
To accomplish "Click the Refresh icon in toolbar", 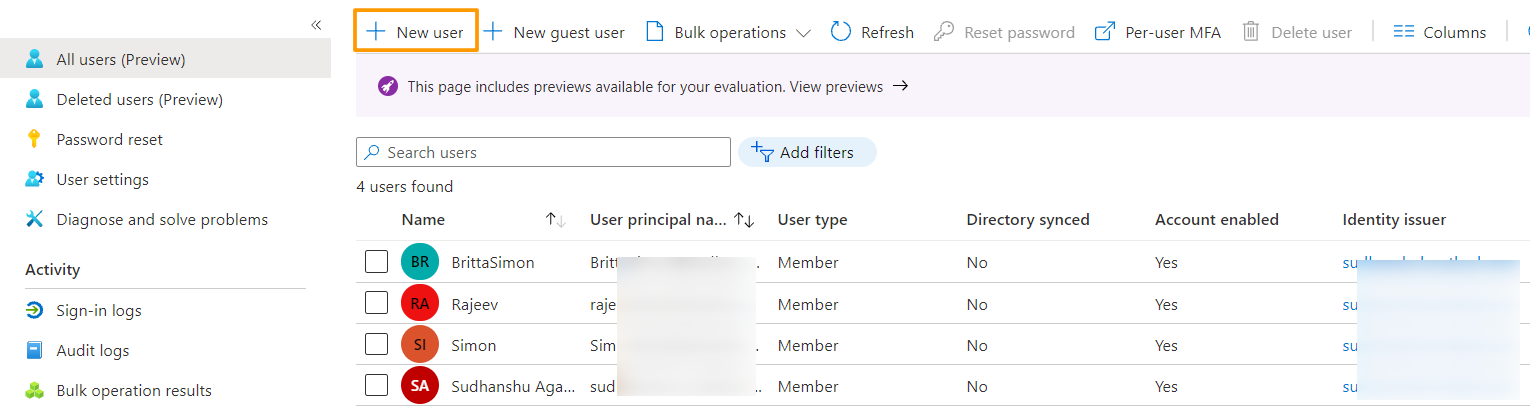I will pyautogui.click(x=841, y=32).
